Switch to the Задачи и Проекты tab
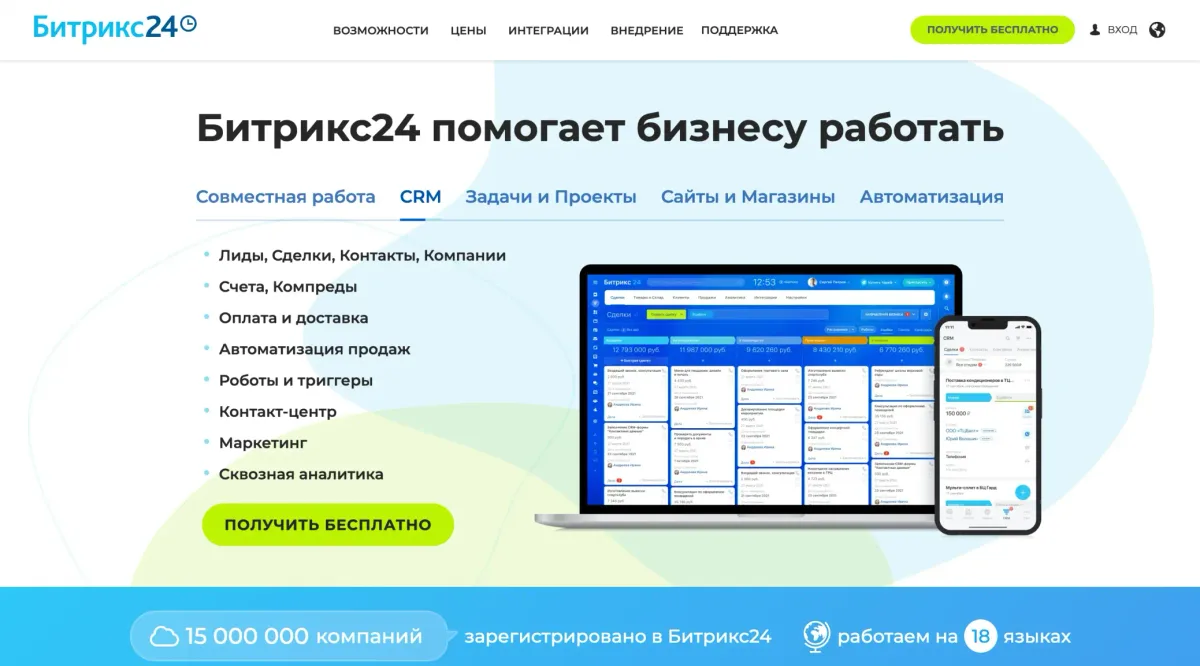Image resolution: width=1200 pixels, height=666 pixels. (x=551, y=197)
